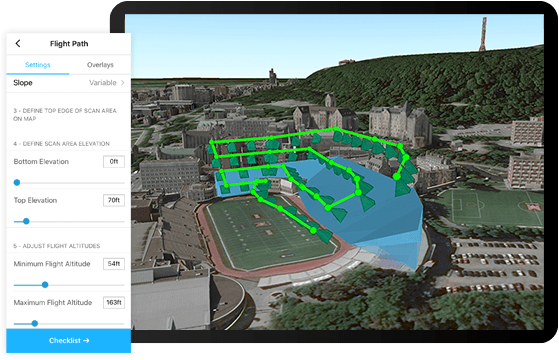Click the 'Top Elevation' label
The height and width of the screenshot is (360, 559).
coord(35,200)
